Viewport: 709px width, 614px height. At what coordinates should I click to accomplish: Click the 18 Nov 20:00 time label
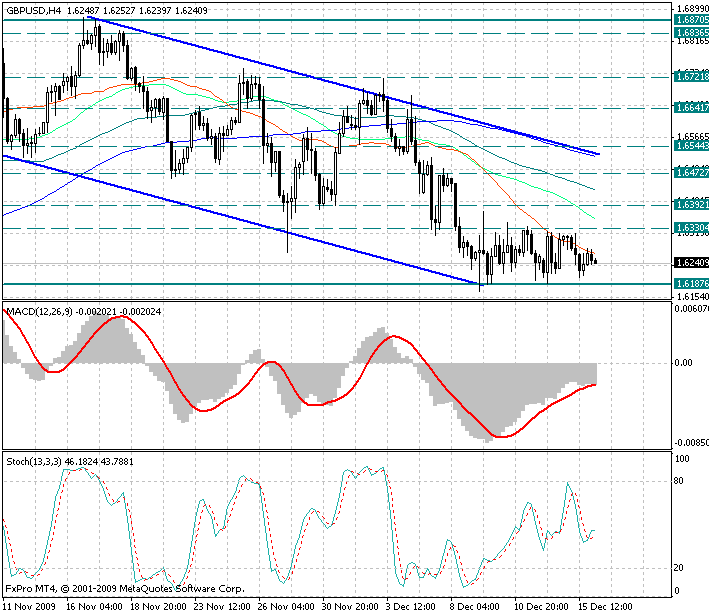click(158, 606)
